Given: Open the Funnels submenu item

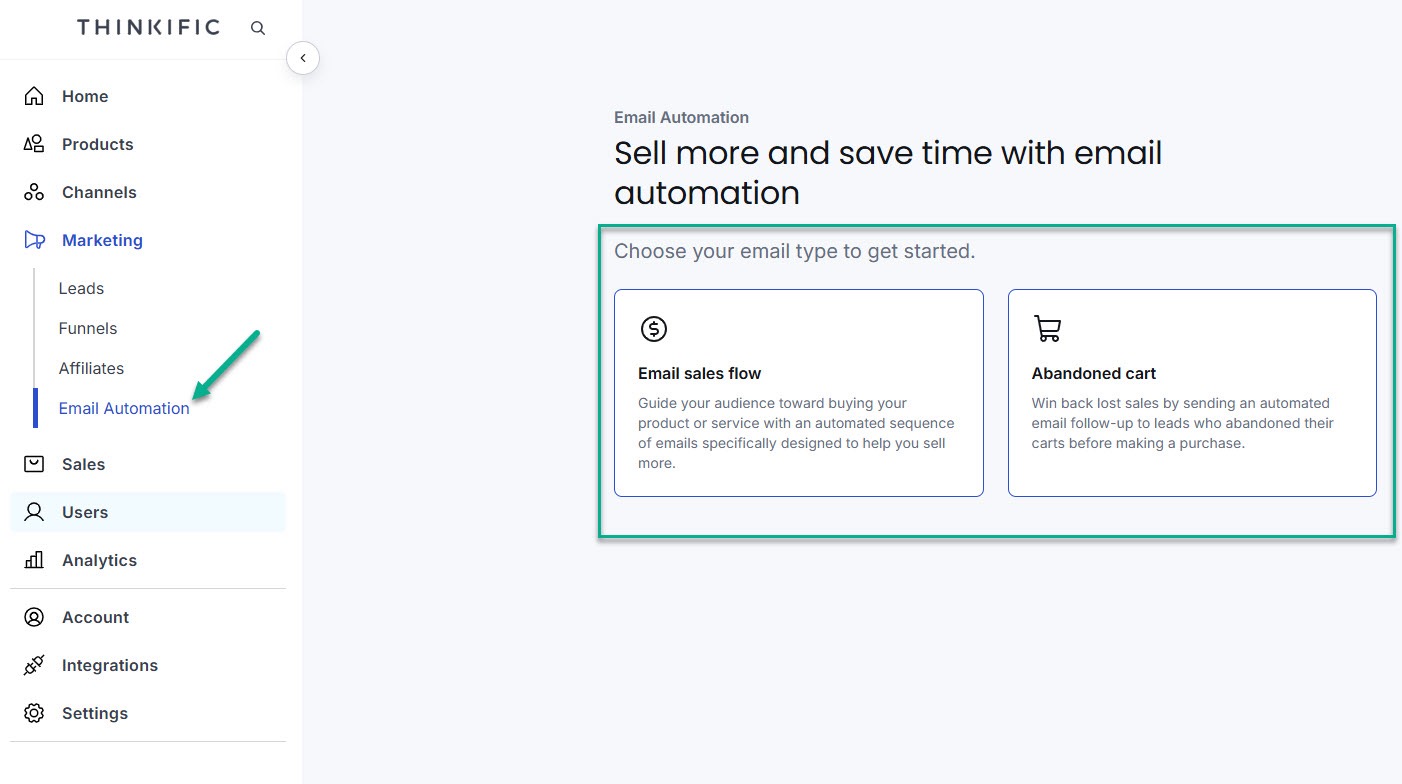Looking at the screenshot, I should [x=88, y=328].
